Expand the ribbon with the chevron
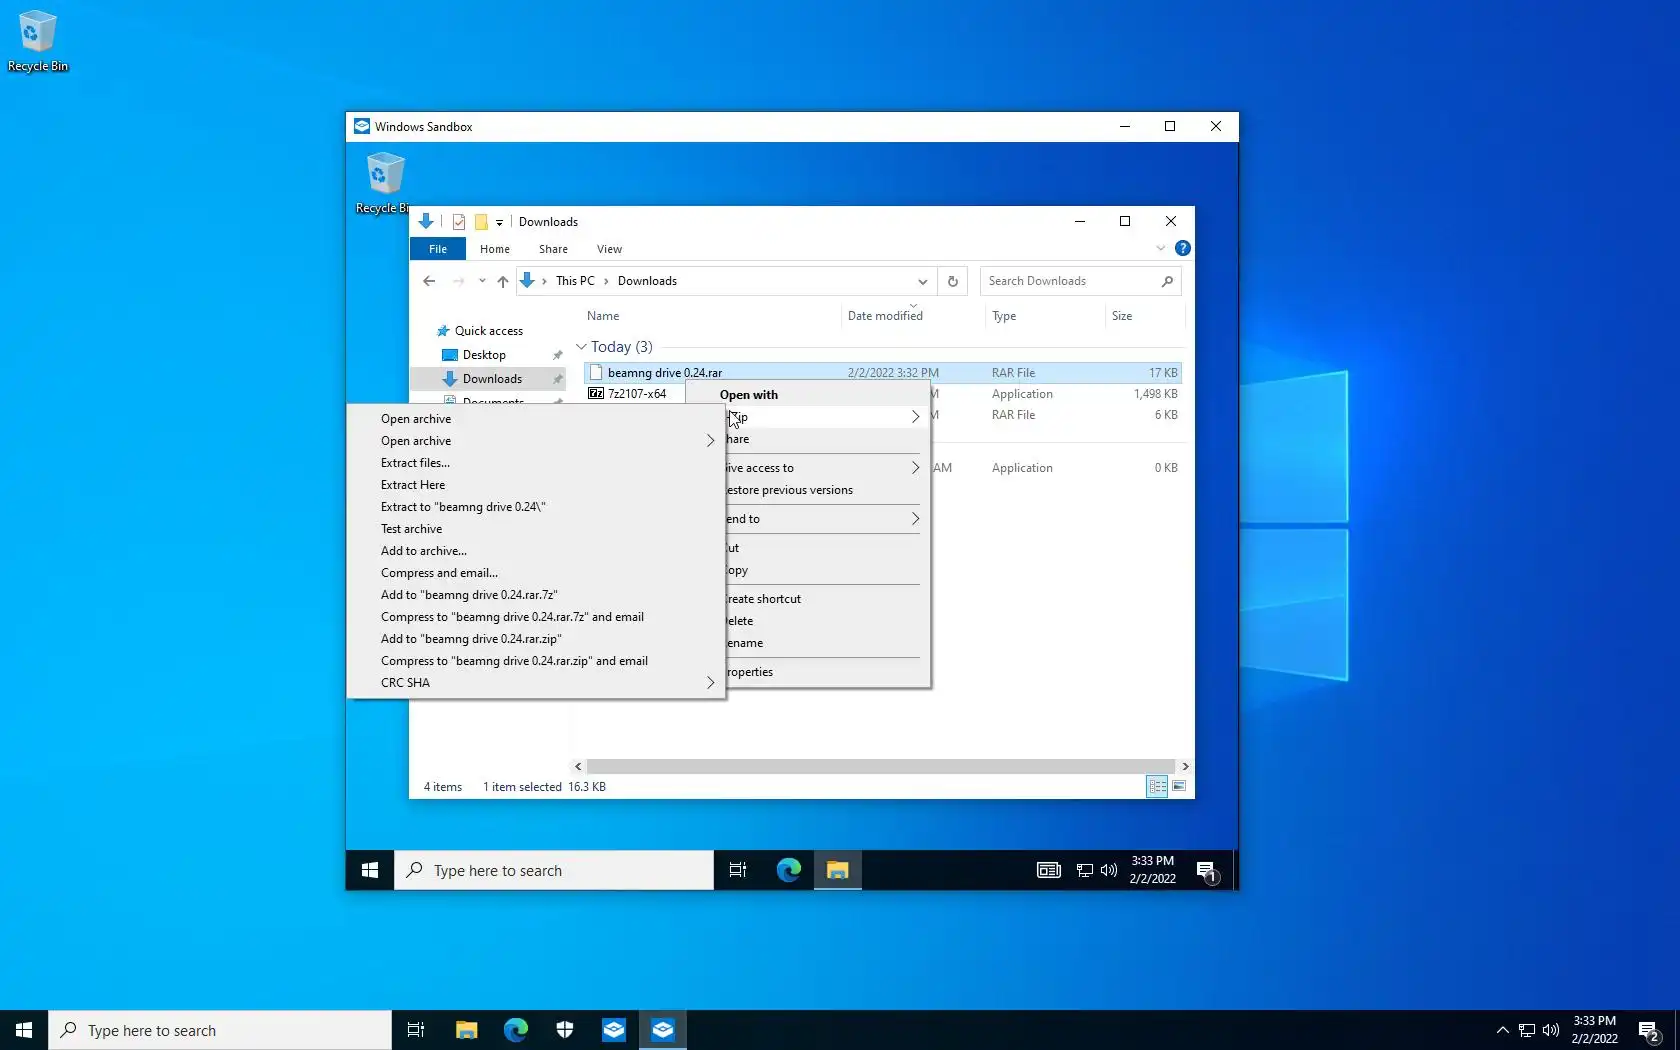 pos(1160,248)
